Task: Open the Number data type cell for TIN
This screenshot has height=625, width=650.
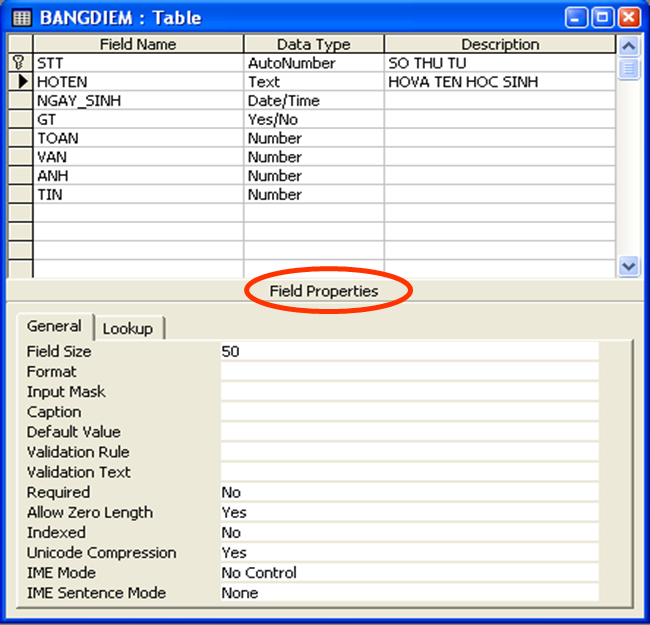Action: pos(314,194)
